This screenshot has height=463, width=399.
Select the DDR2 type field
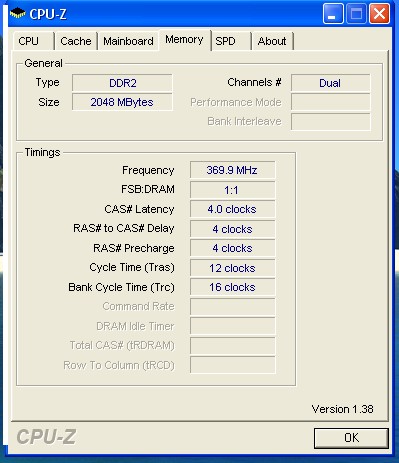pyautogui.click(x=122, y=83)
